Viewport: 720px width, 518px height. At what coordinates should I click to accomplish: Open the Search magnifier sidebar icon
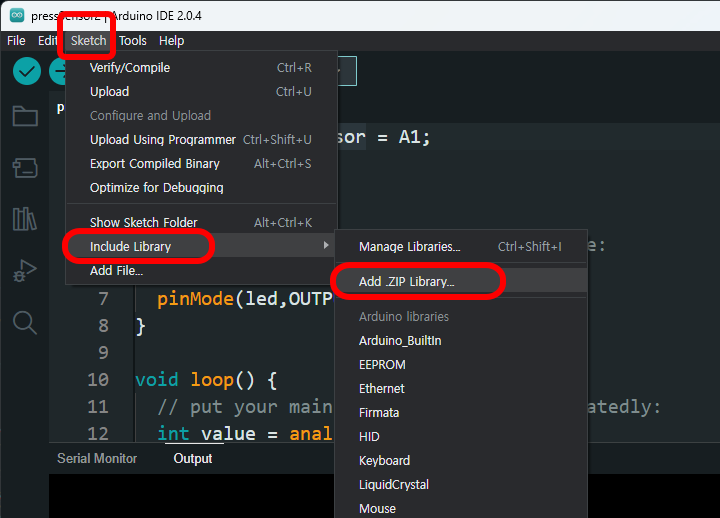(x=25, y=322)
